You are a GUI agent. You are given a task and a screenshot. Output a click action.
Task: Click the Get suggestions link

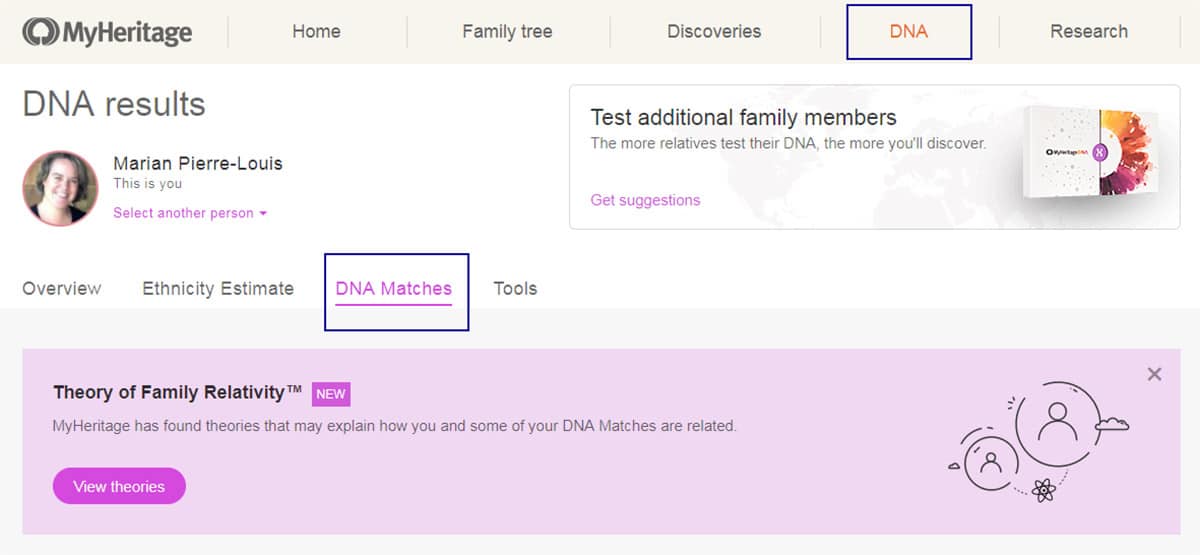pyautogui.click(x=645, y=200)
